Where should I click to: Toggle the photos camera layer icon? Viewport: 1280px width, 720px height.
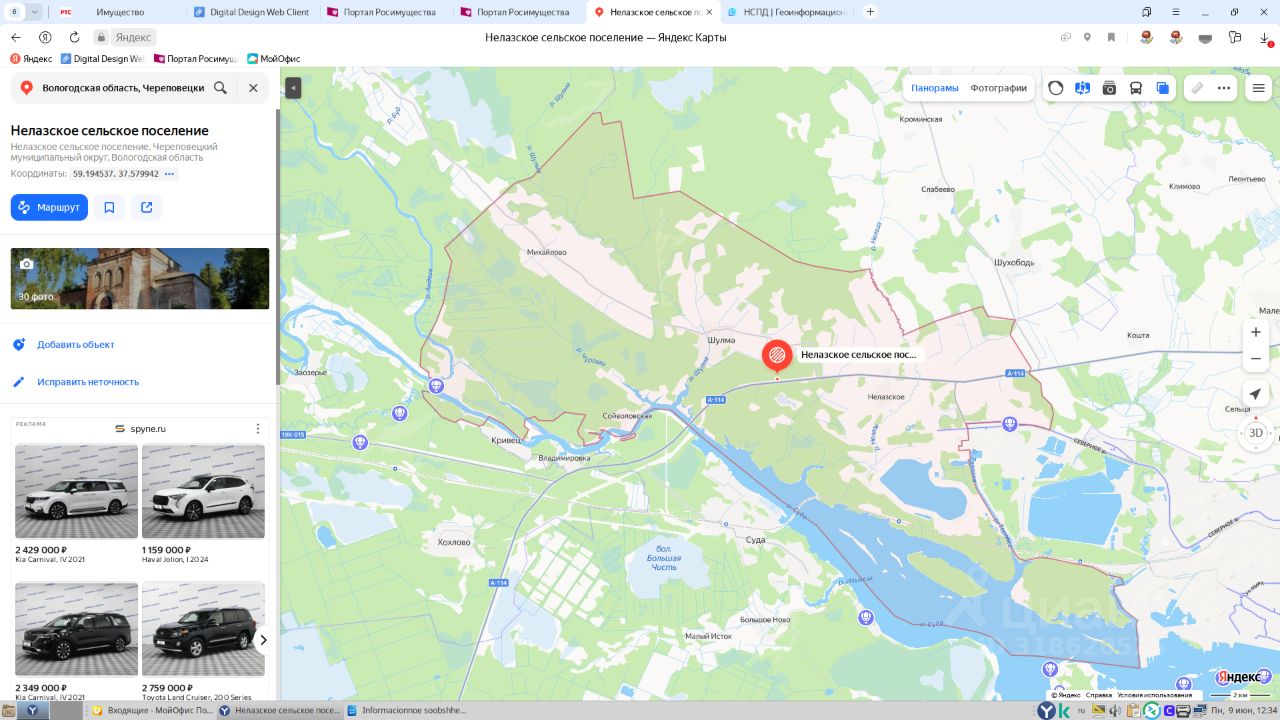1109,88
